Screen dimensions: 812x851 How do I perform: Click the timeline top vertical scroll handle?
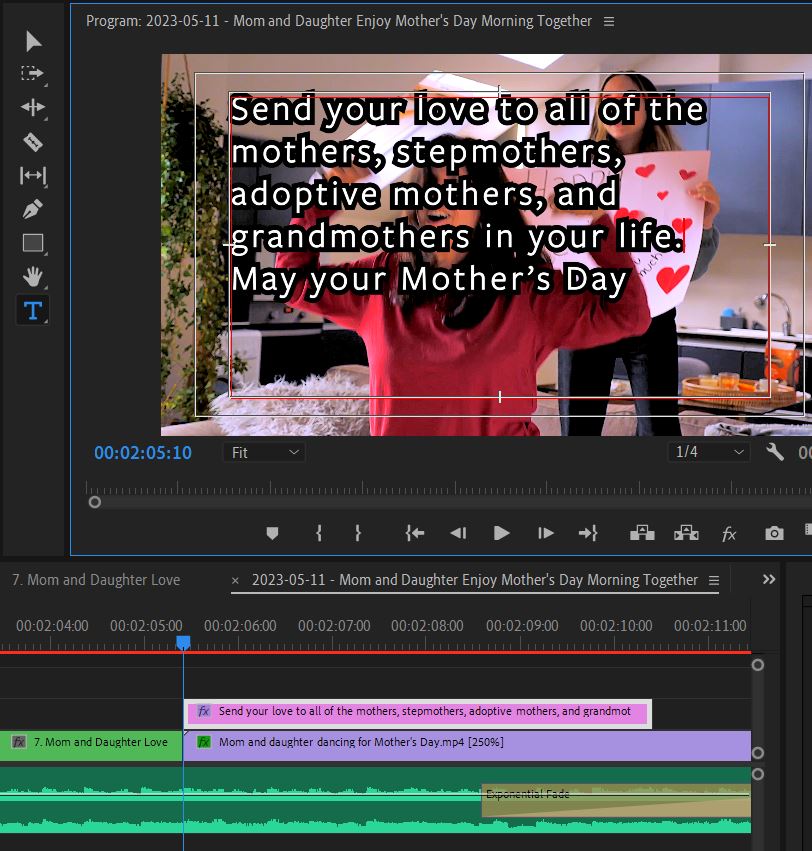tap(758, 665)
